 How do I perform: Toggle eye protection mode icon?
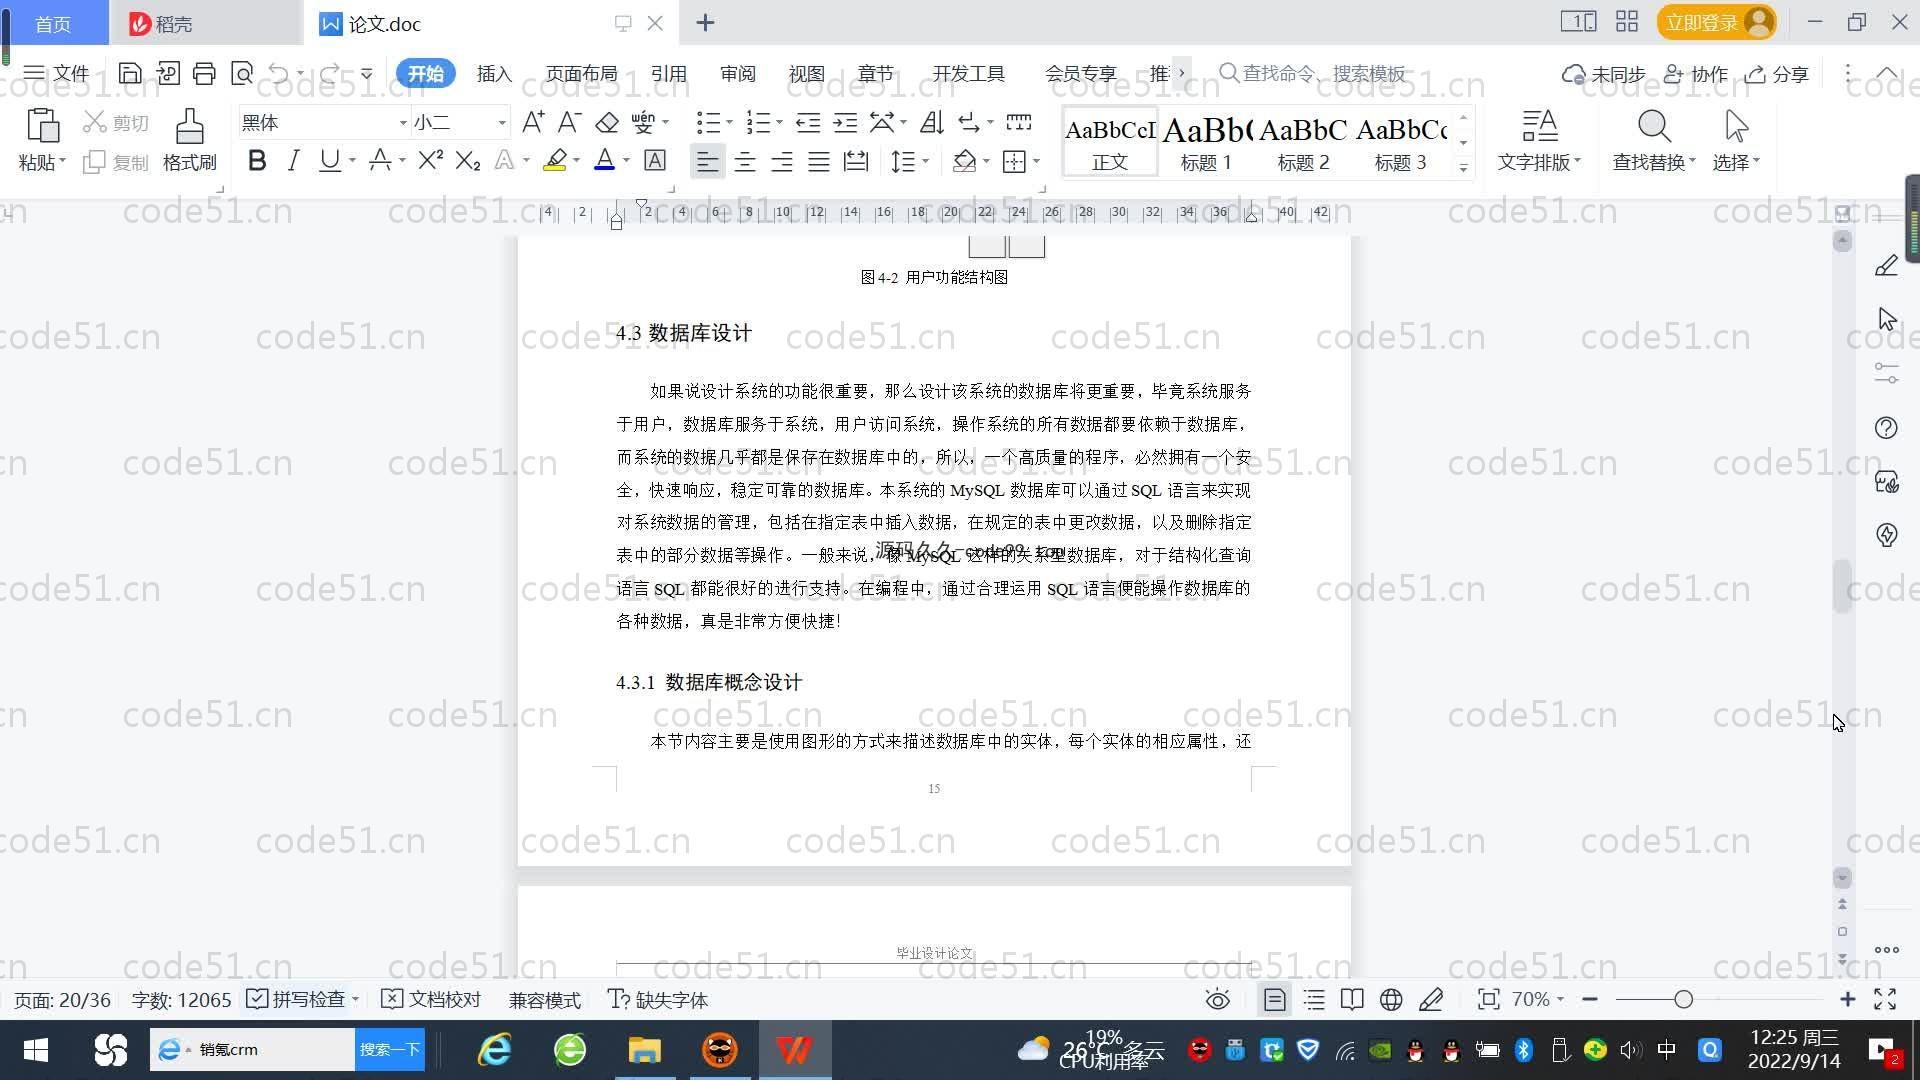point(1217,999)
